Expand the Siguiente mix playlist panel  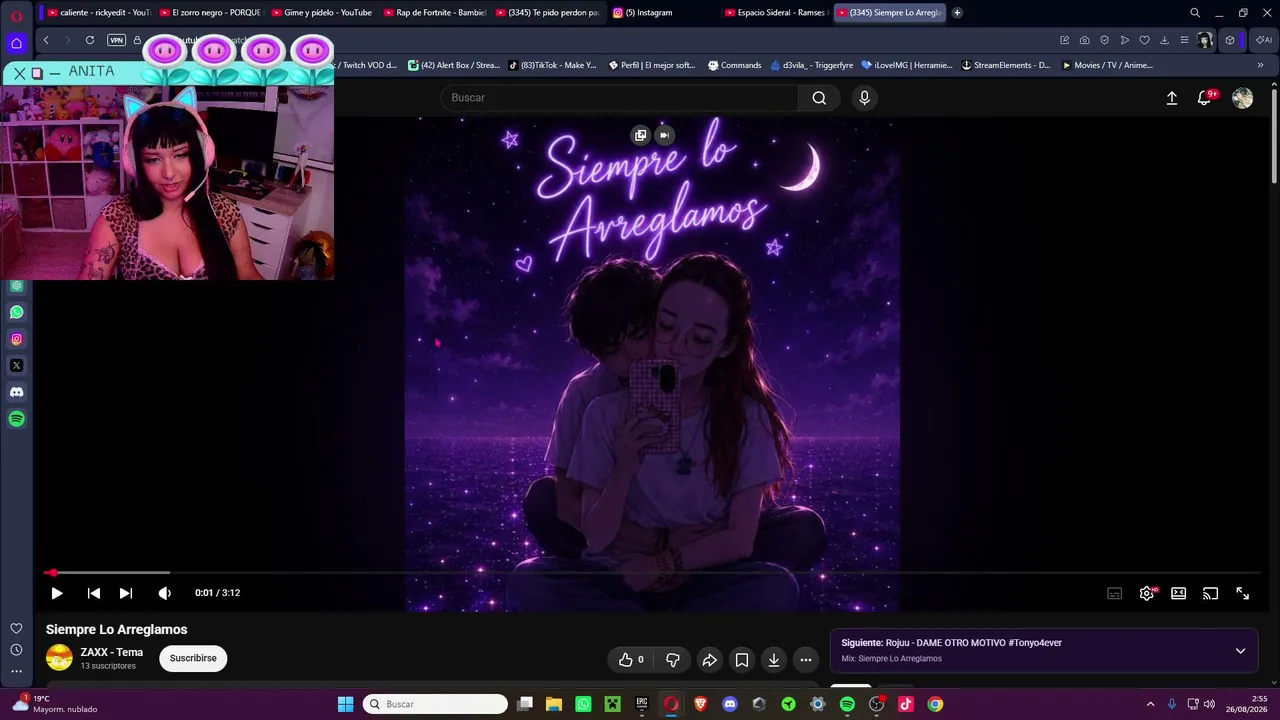pyautogui.click(x=1240, y=651)
